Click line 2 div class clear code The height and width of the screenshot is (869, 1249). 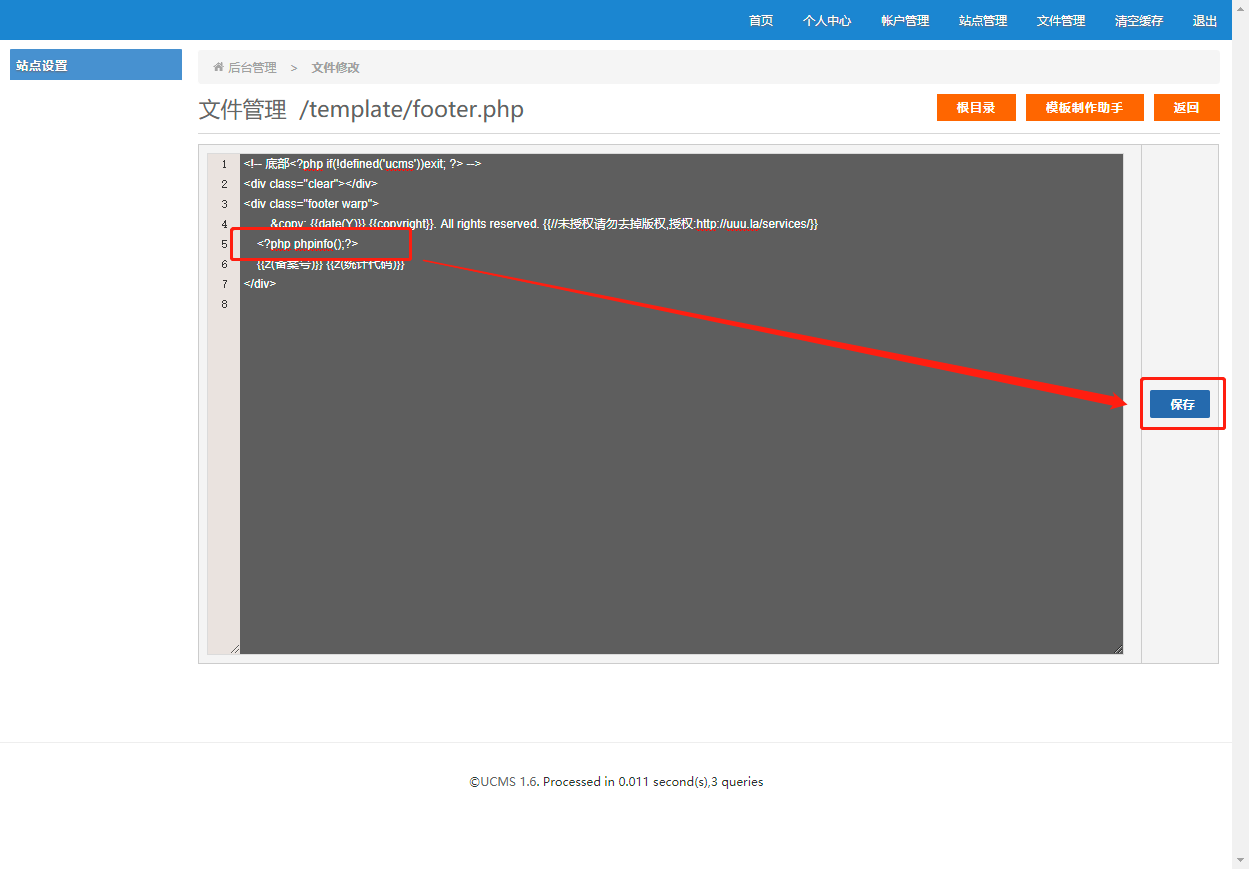(310, 184)
